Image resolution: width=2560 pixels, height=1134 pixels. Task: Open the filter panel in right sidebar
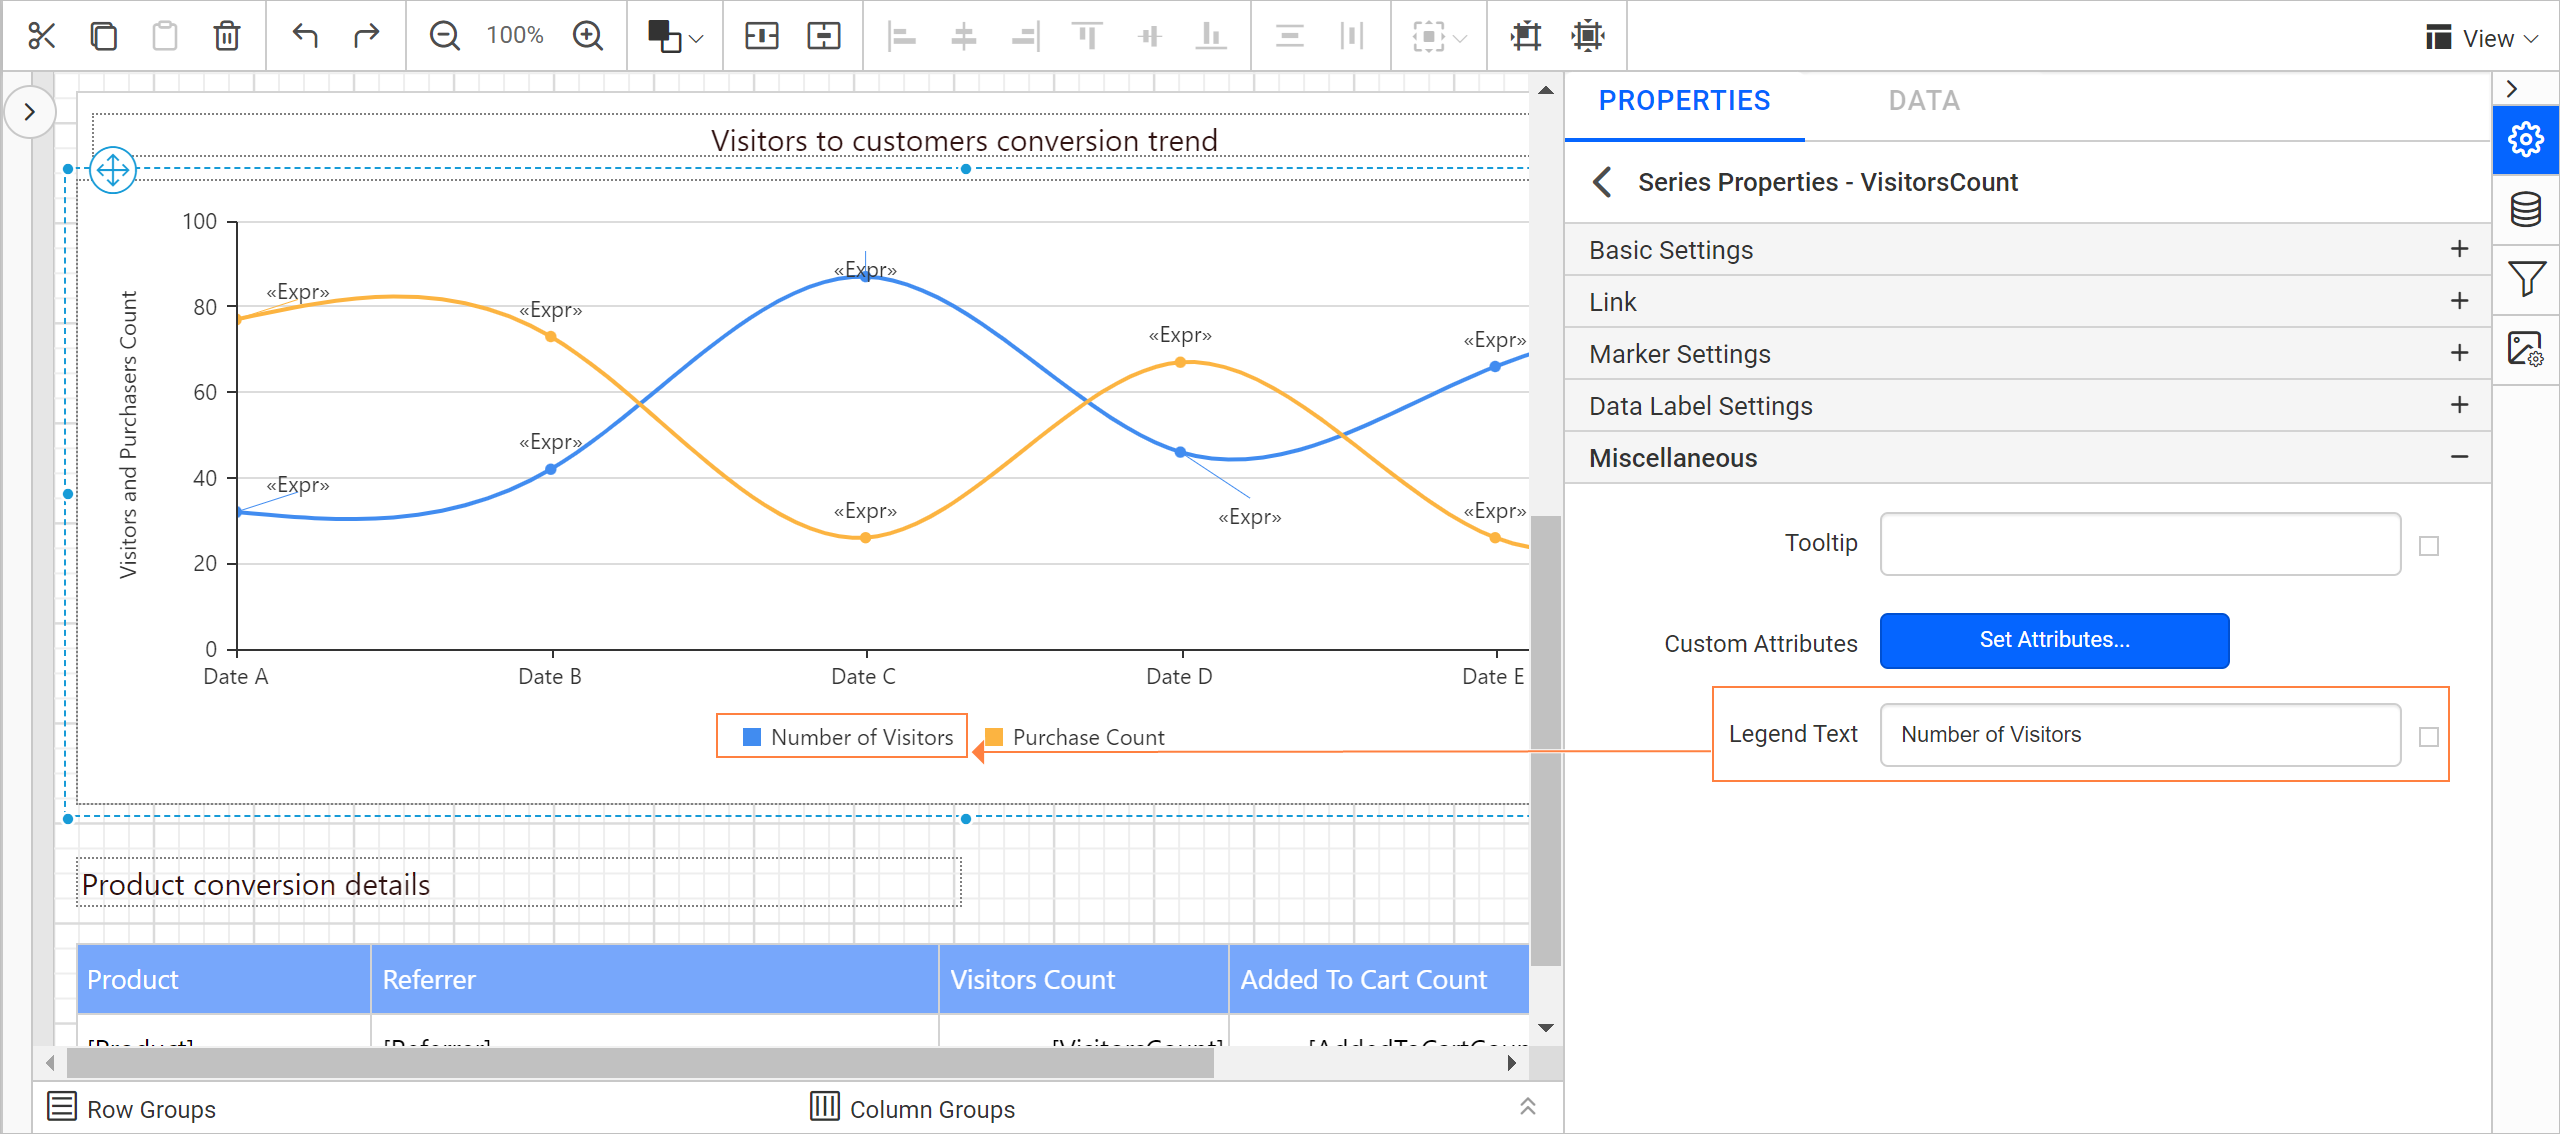click(x=2526, y=279)
